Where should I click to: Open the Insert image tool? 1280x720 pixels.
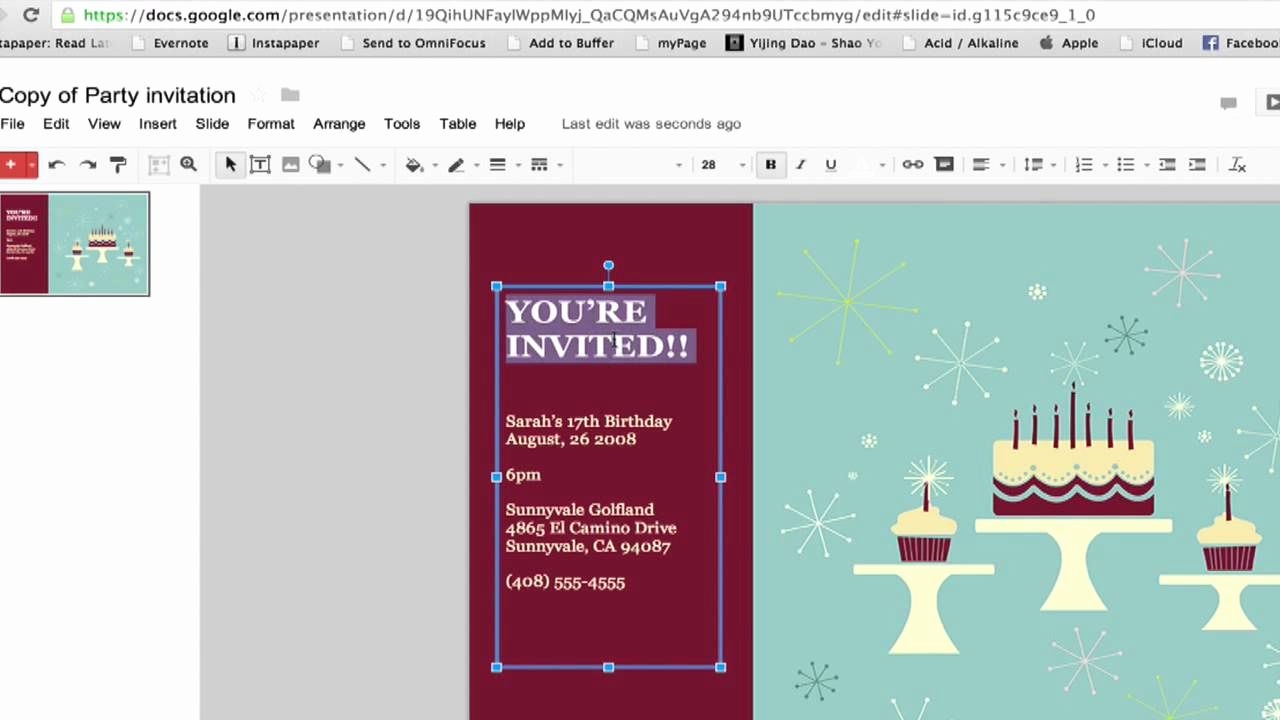[290, 164]
